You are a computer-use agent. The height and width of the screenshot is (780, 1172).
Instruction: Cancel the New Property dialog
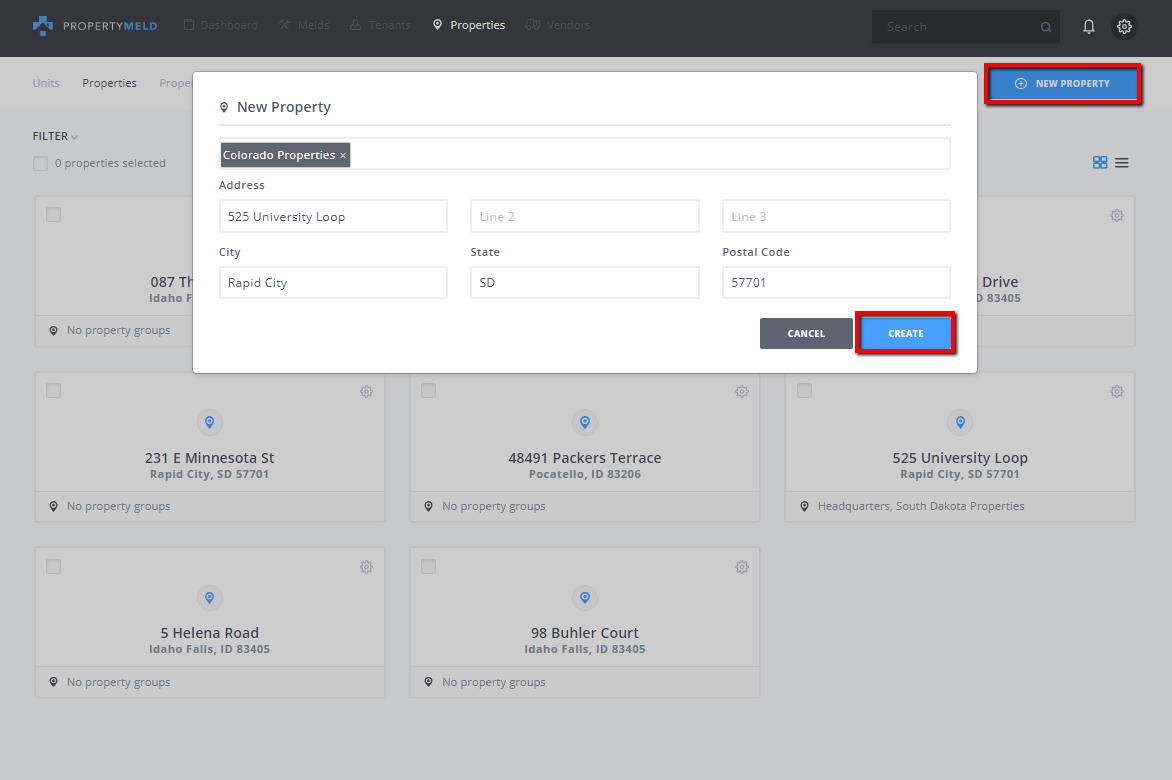(x=806, y=334)
